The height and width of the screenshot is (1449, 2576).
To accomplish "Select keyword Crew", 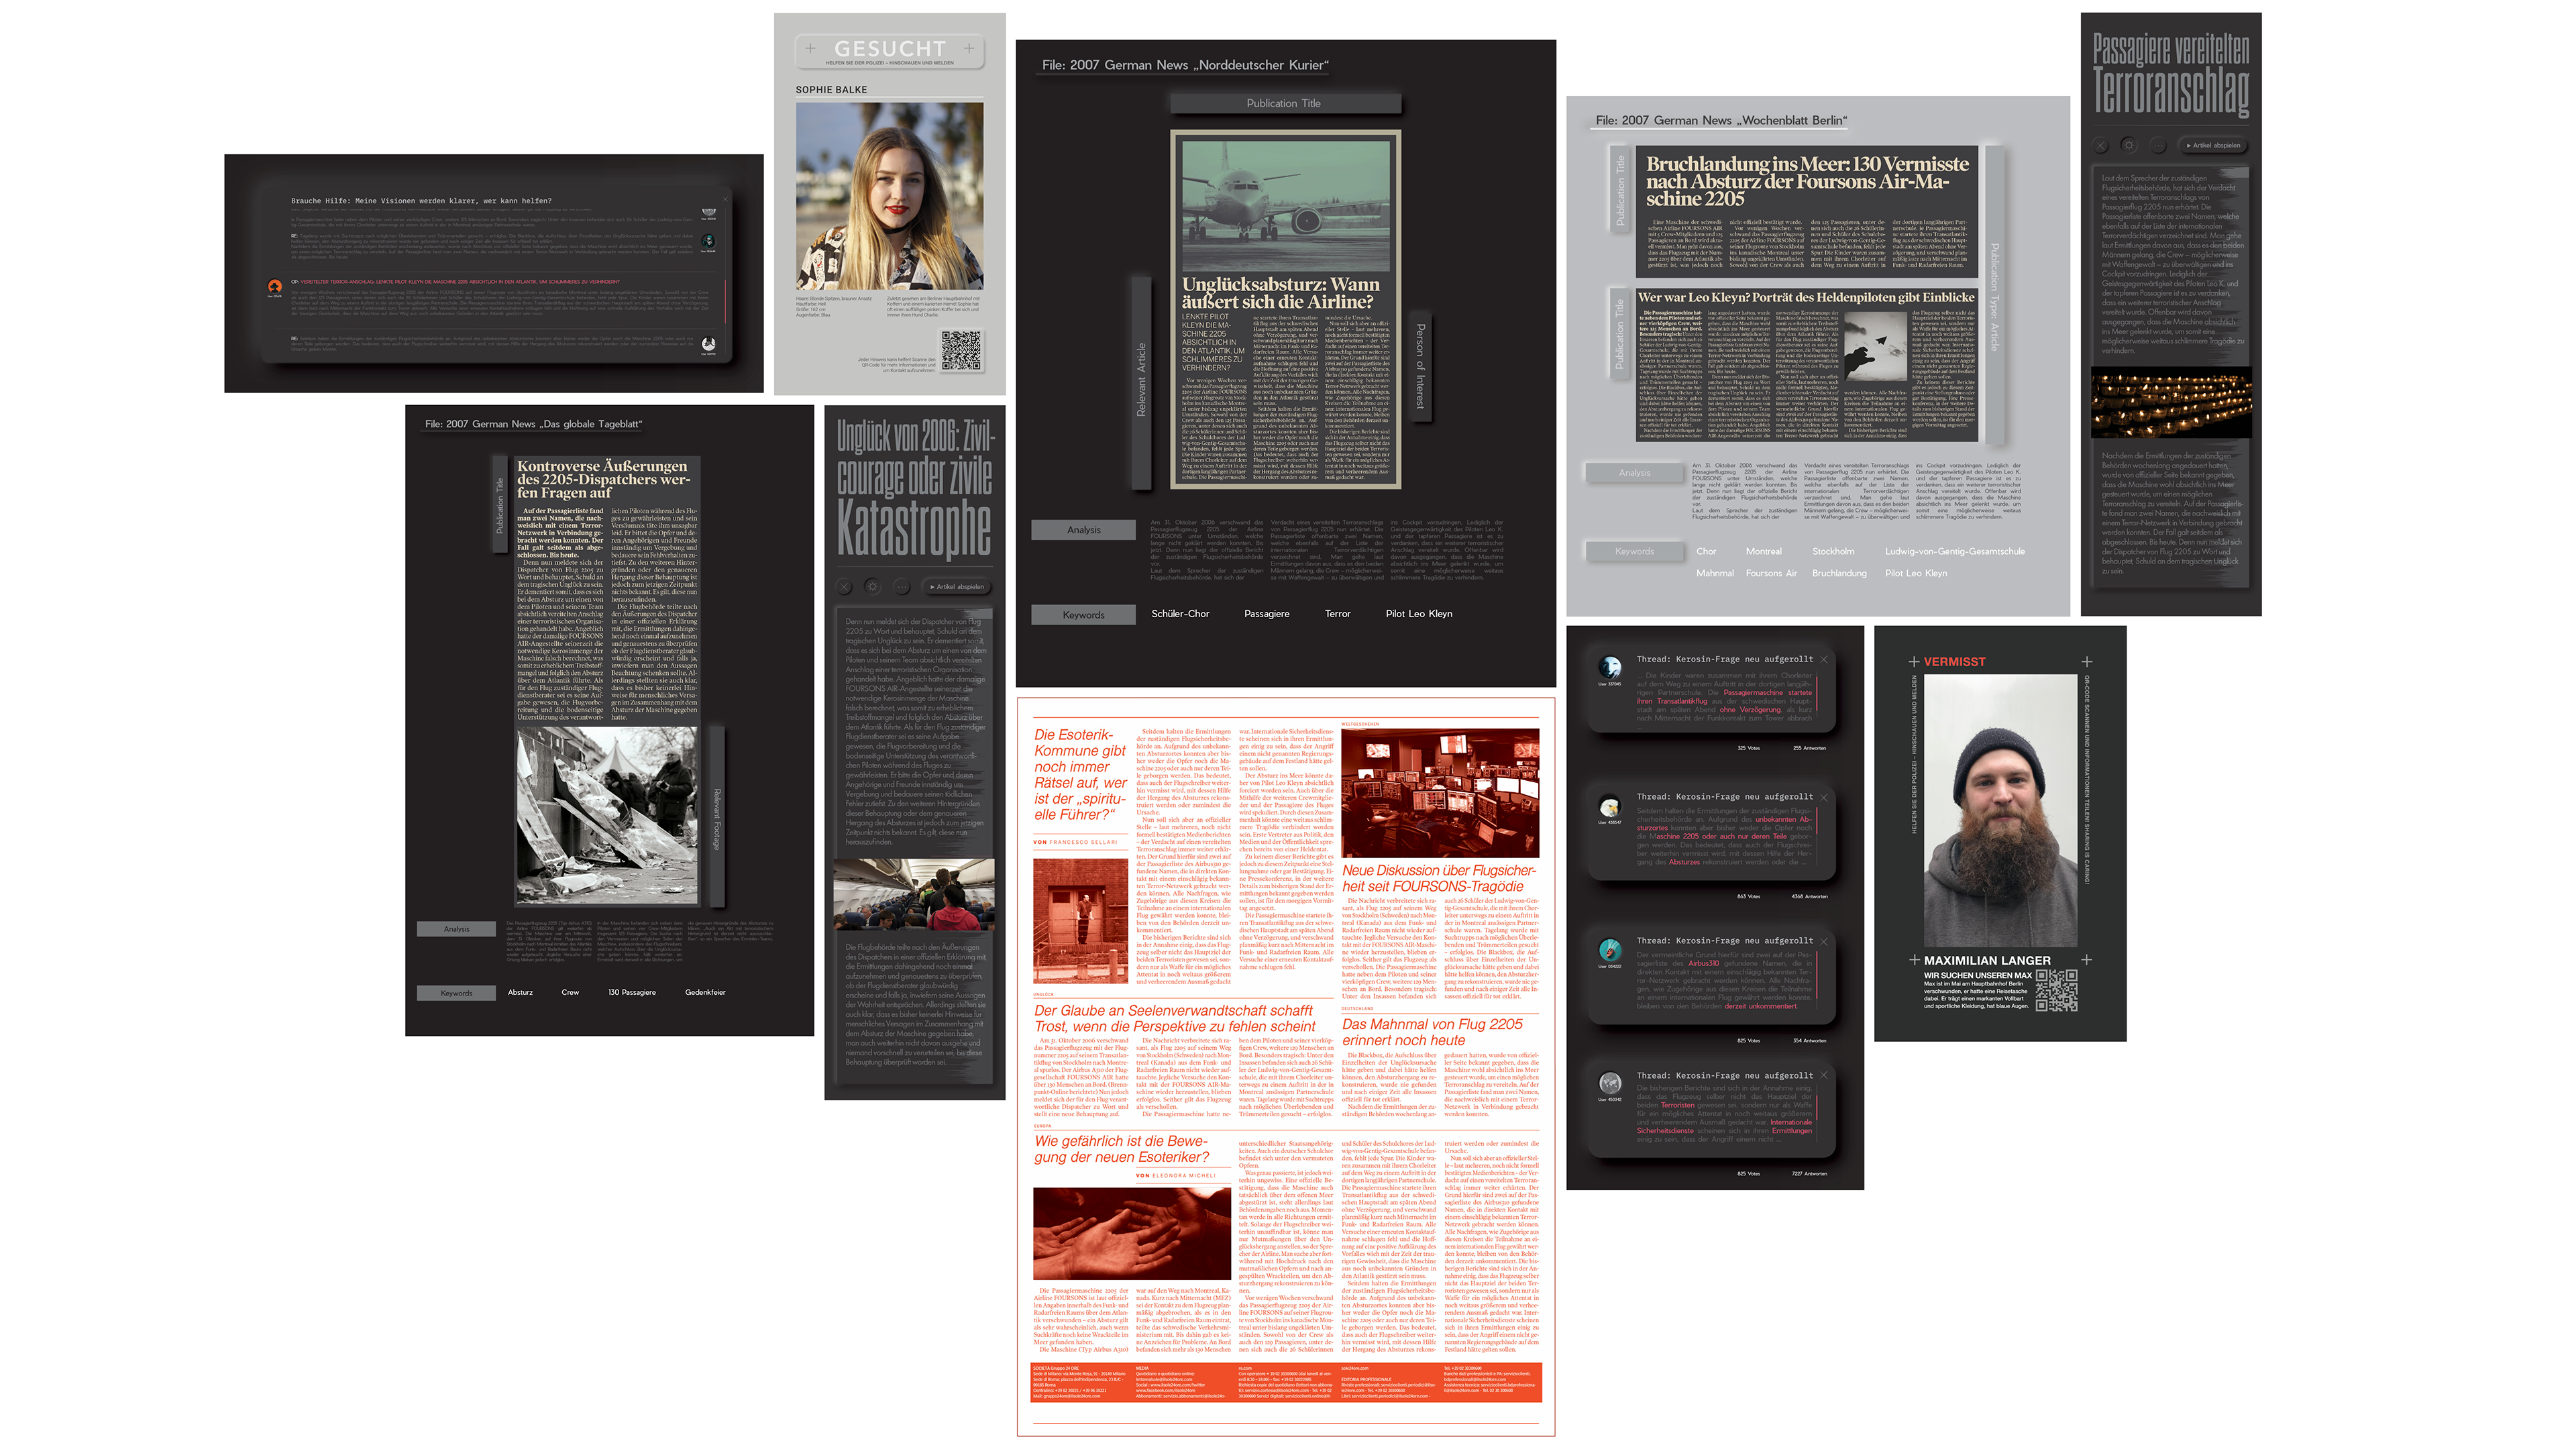I will tap(570, 993).
